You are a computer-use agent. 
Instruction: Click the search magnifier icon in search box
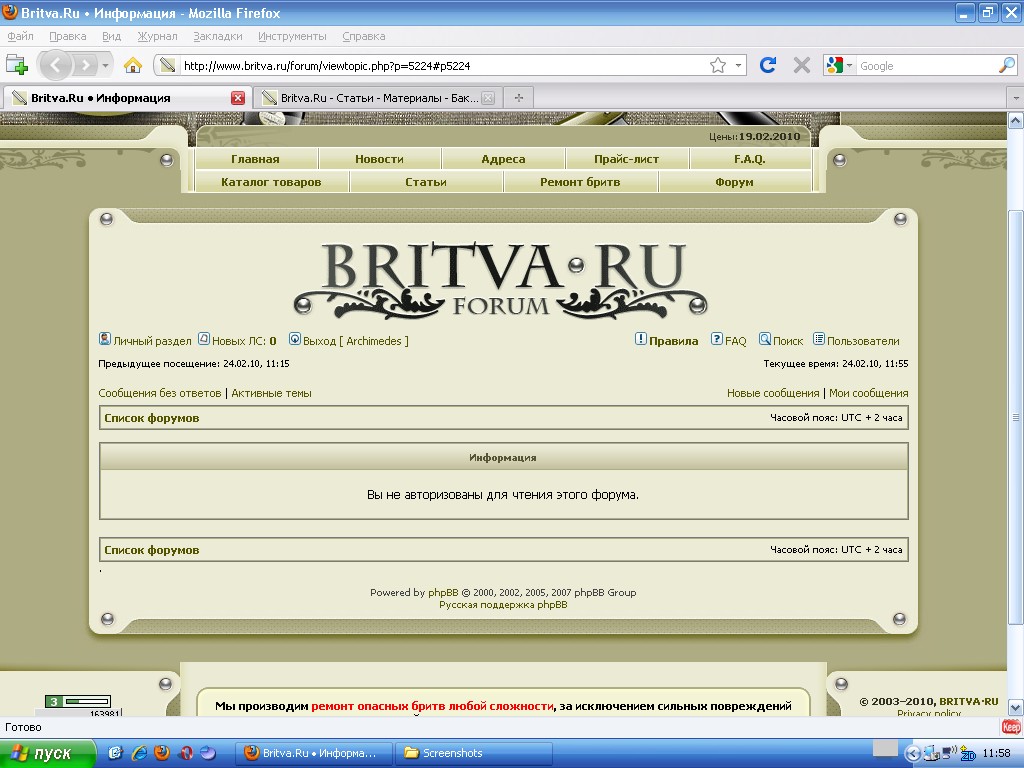[1006, 66]
